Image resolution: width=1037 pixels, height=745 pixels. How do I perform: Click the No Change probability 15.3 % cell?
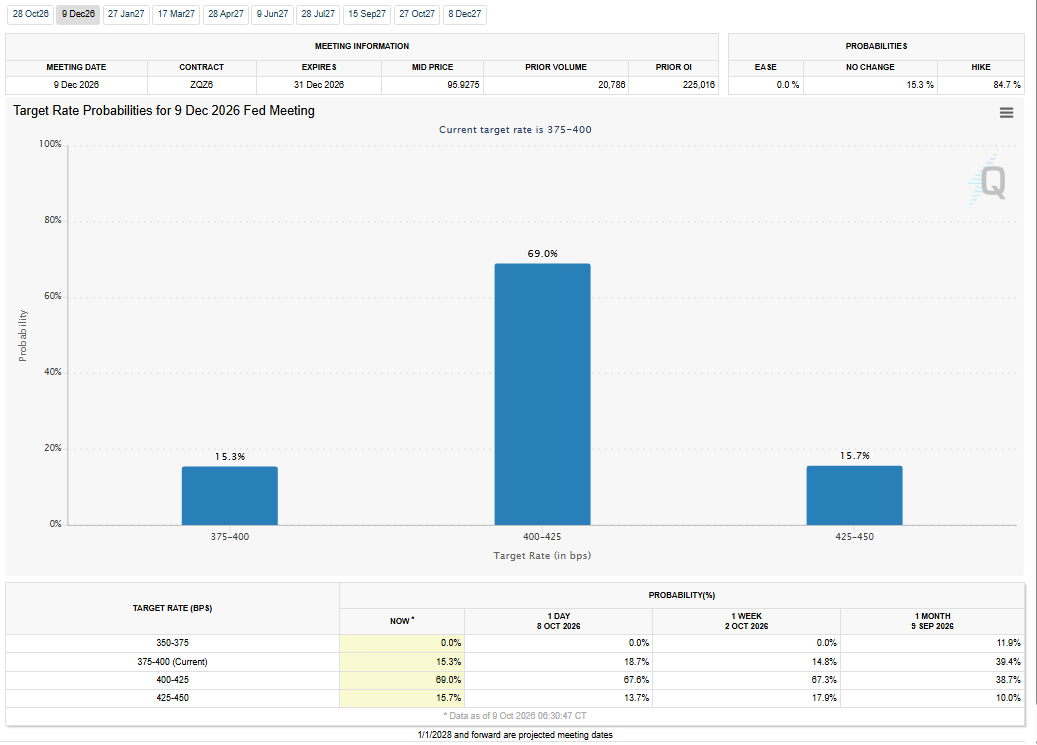point(870,85)
